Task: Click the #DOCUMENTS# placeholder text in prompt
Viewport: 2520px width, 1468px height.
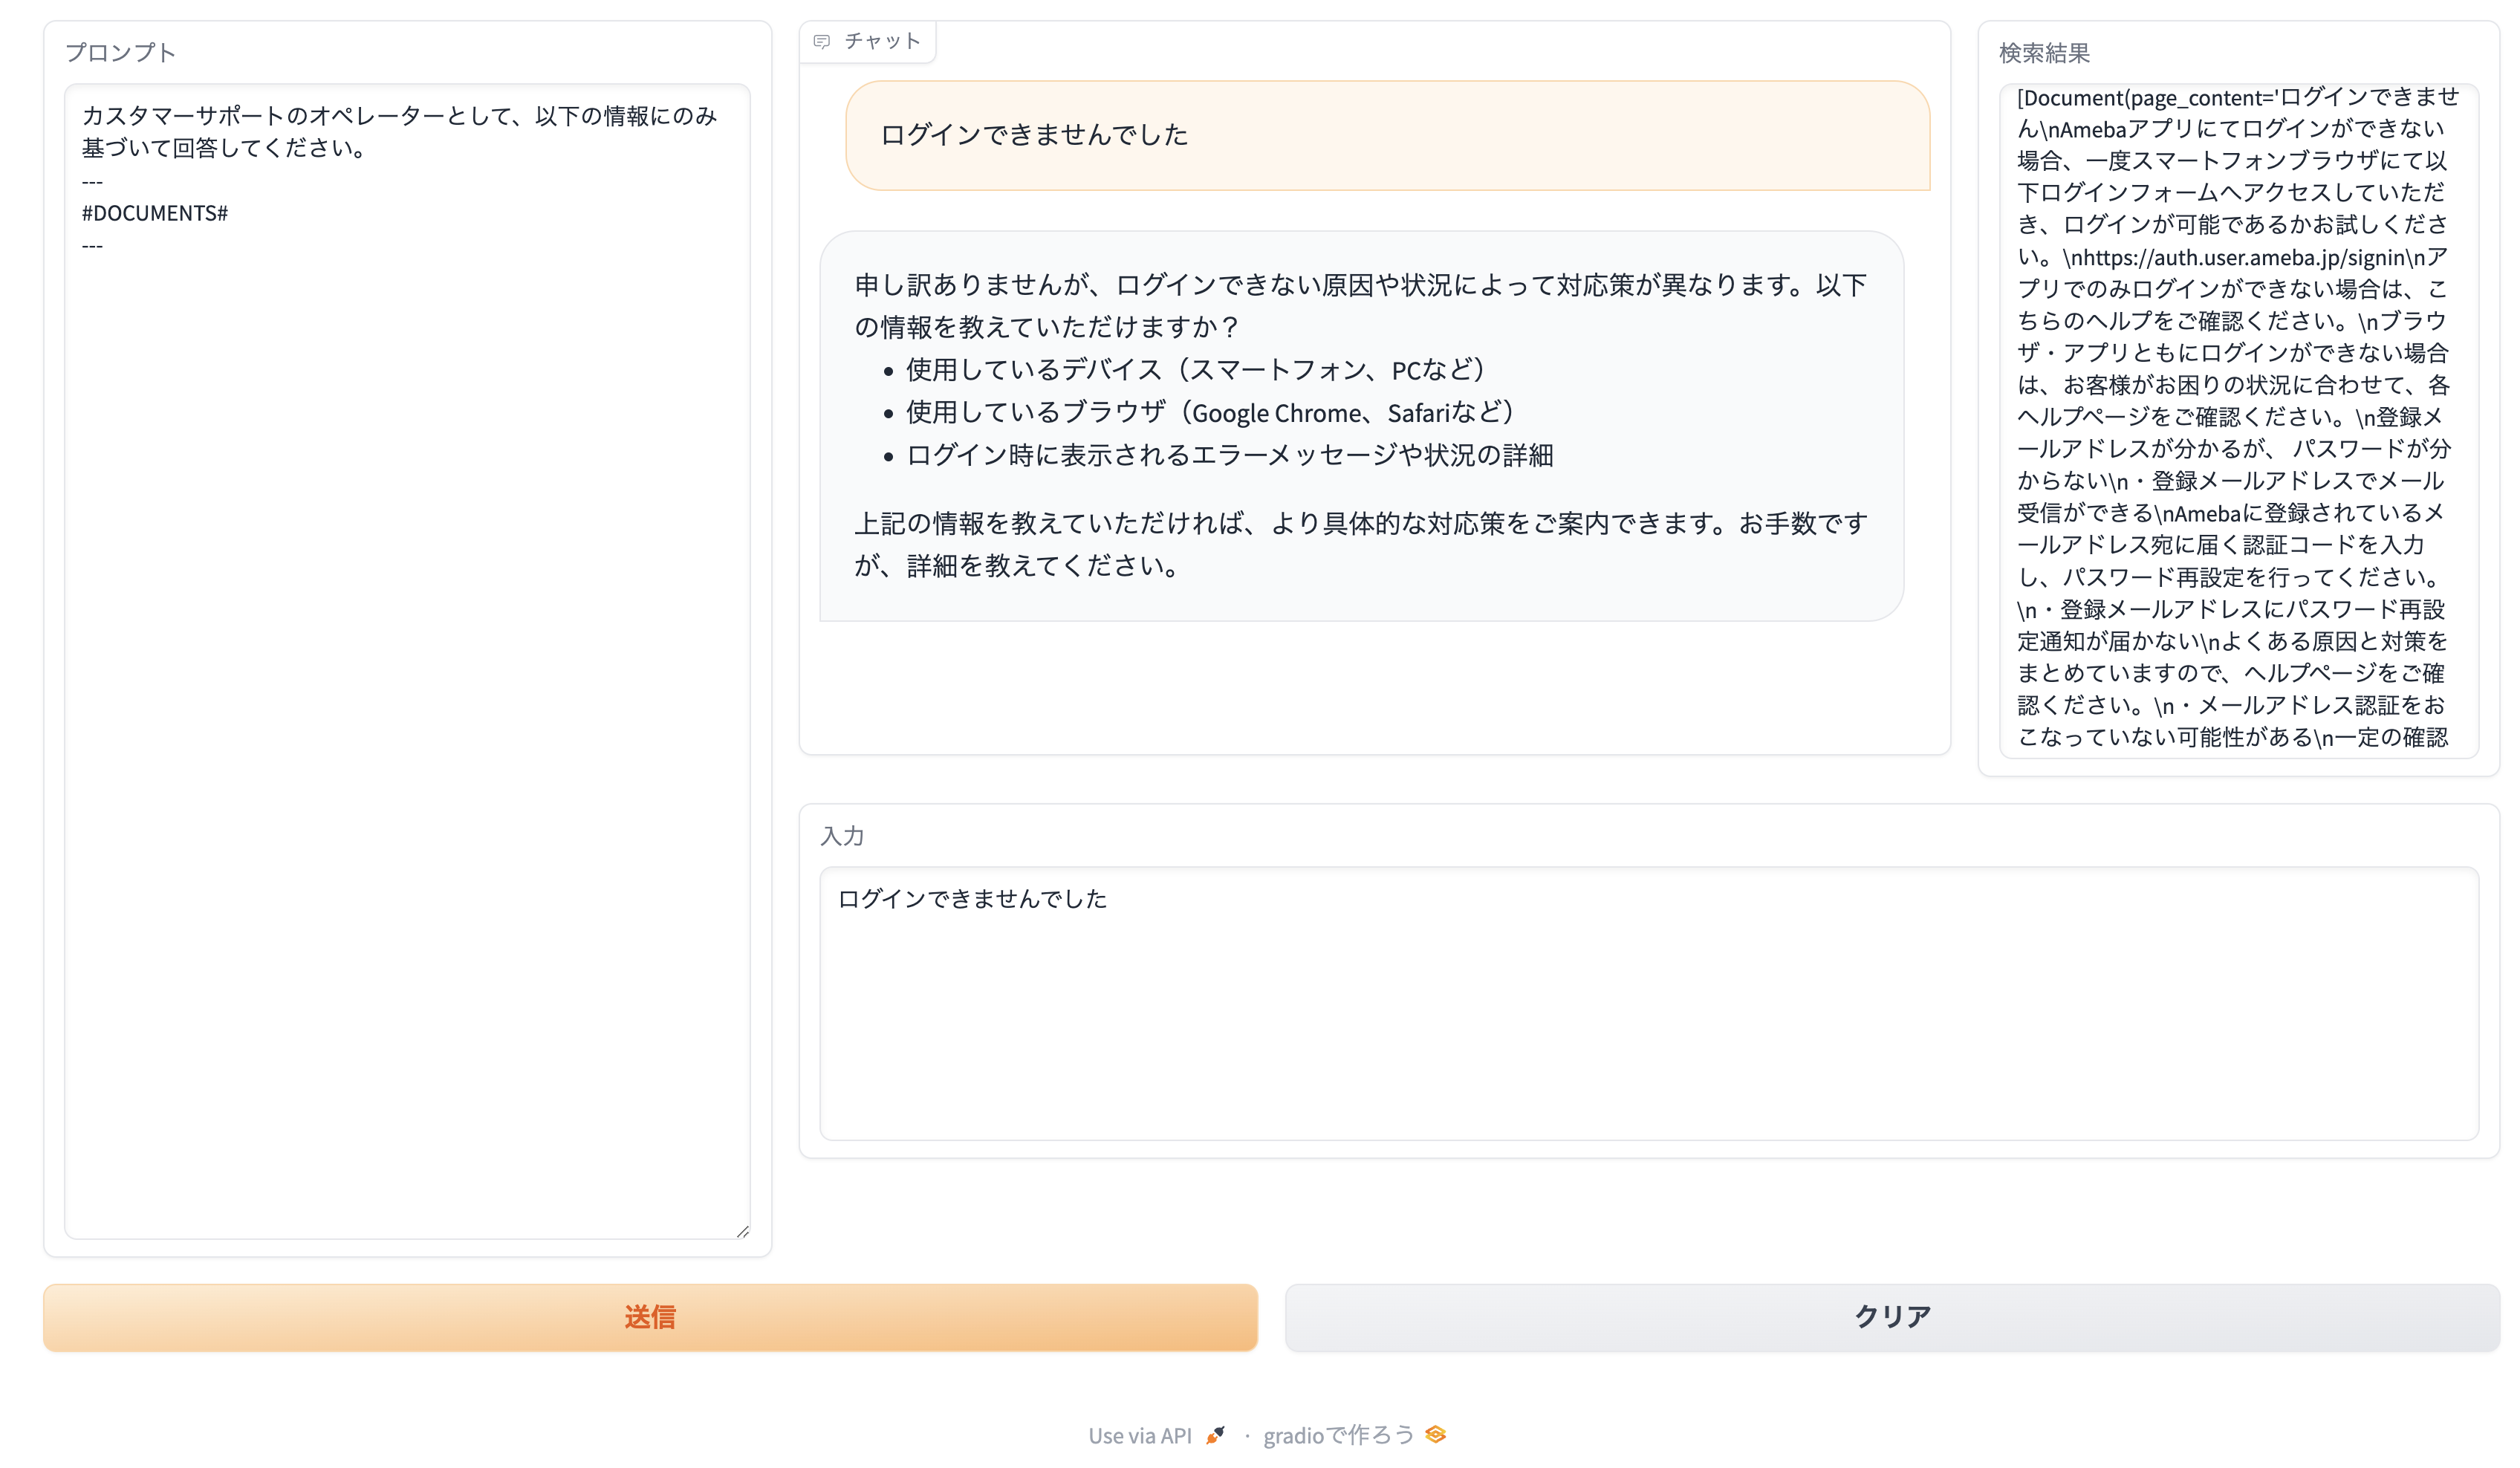Action: click(x=155, y=213)
